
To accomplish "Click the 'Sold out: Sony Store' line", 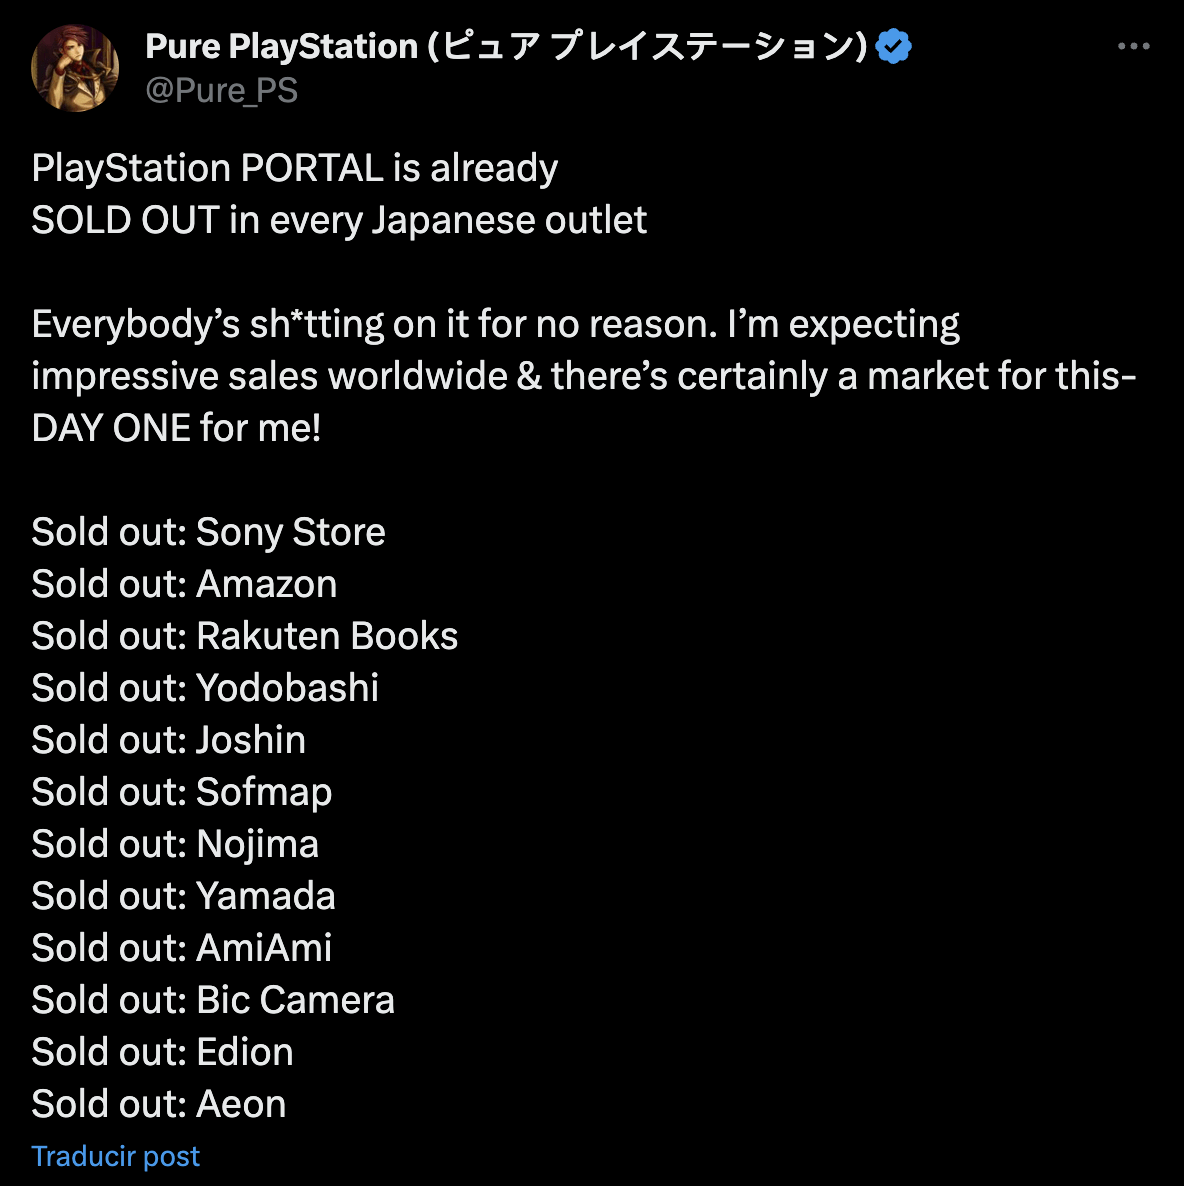I will [209, 532].
